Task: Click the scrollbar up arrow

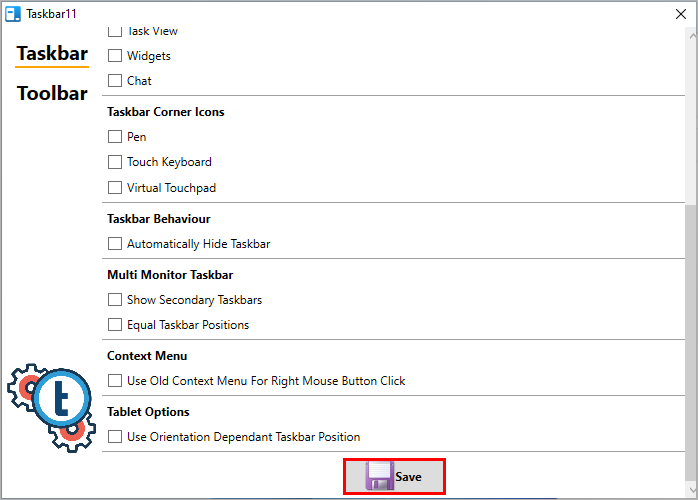Action: (692, 35)
